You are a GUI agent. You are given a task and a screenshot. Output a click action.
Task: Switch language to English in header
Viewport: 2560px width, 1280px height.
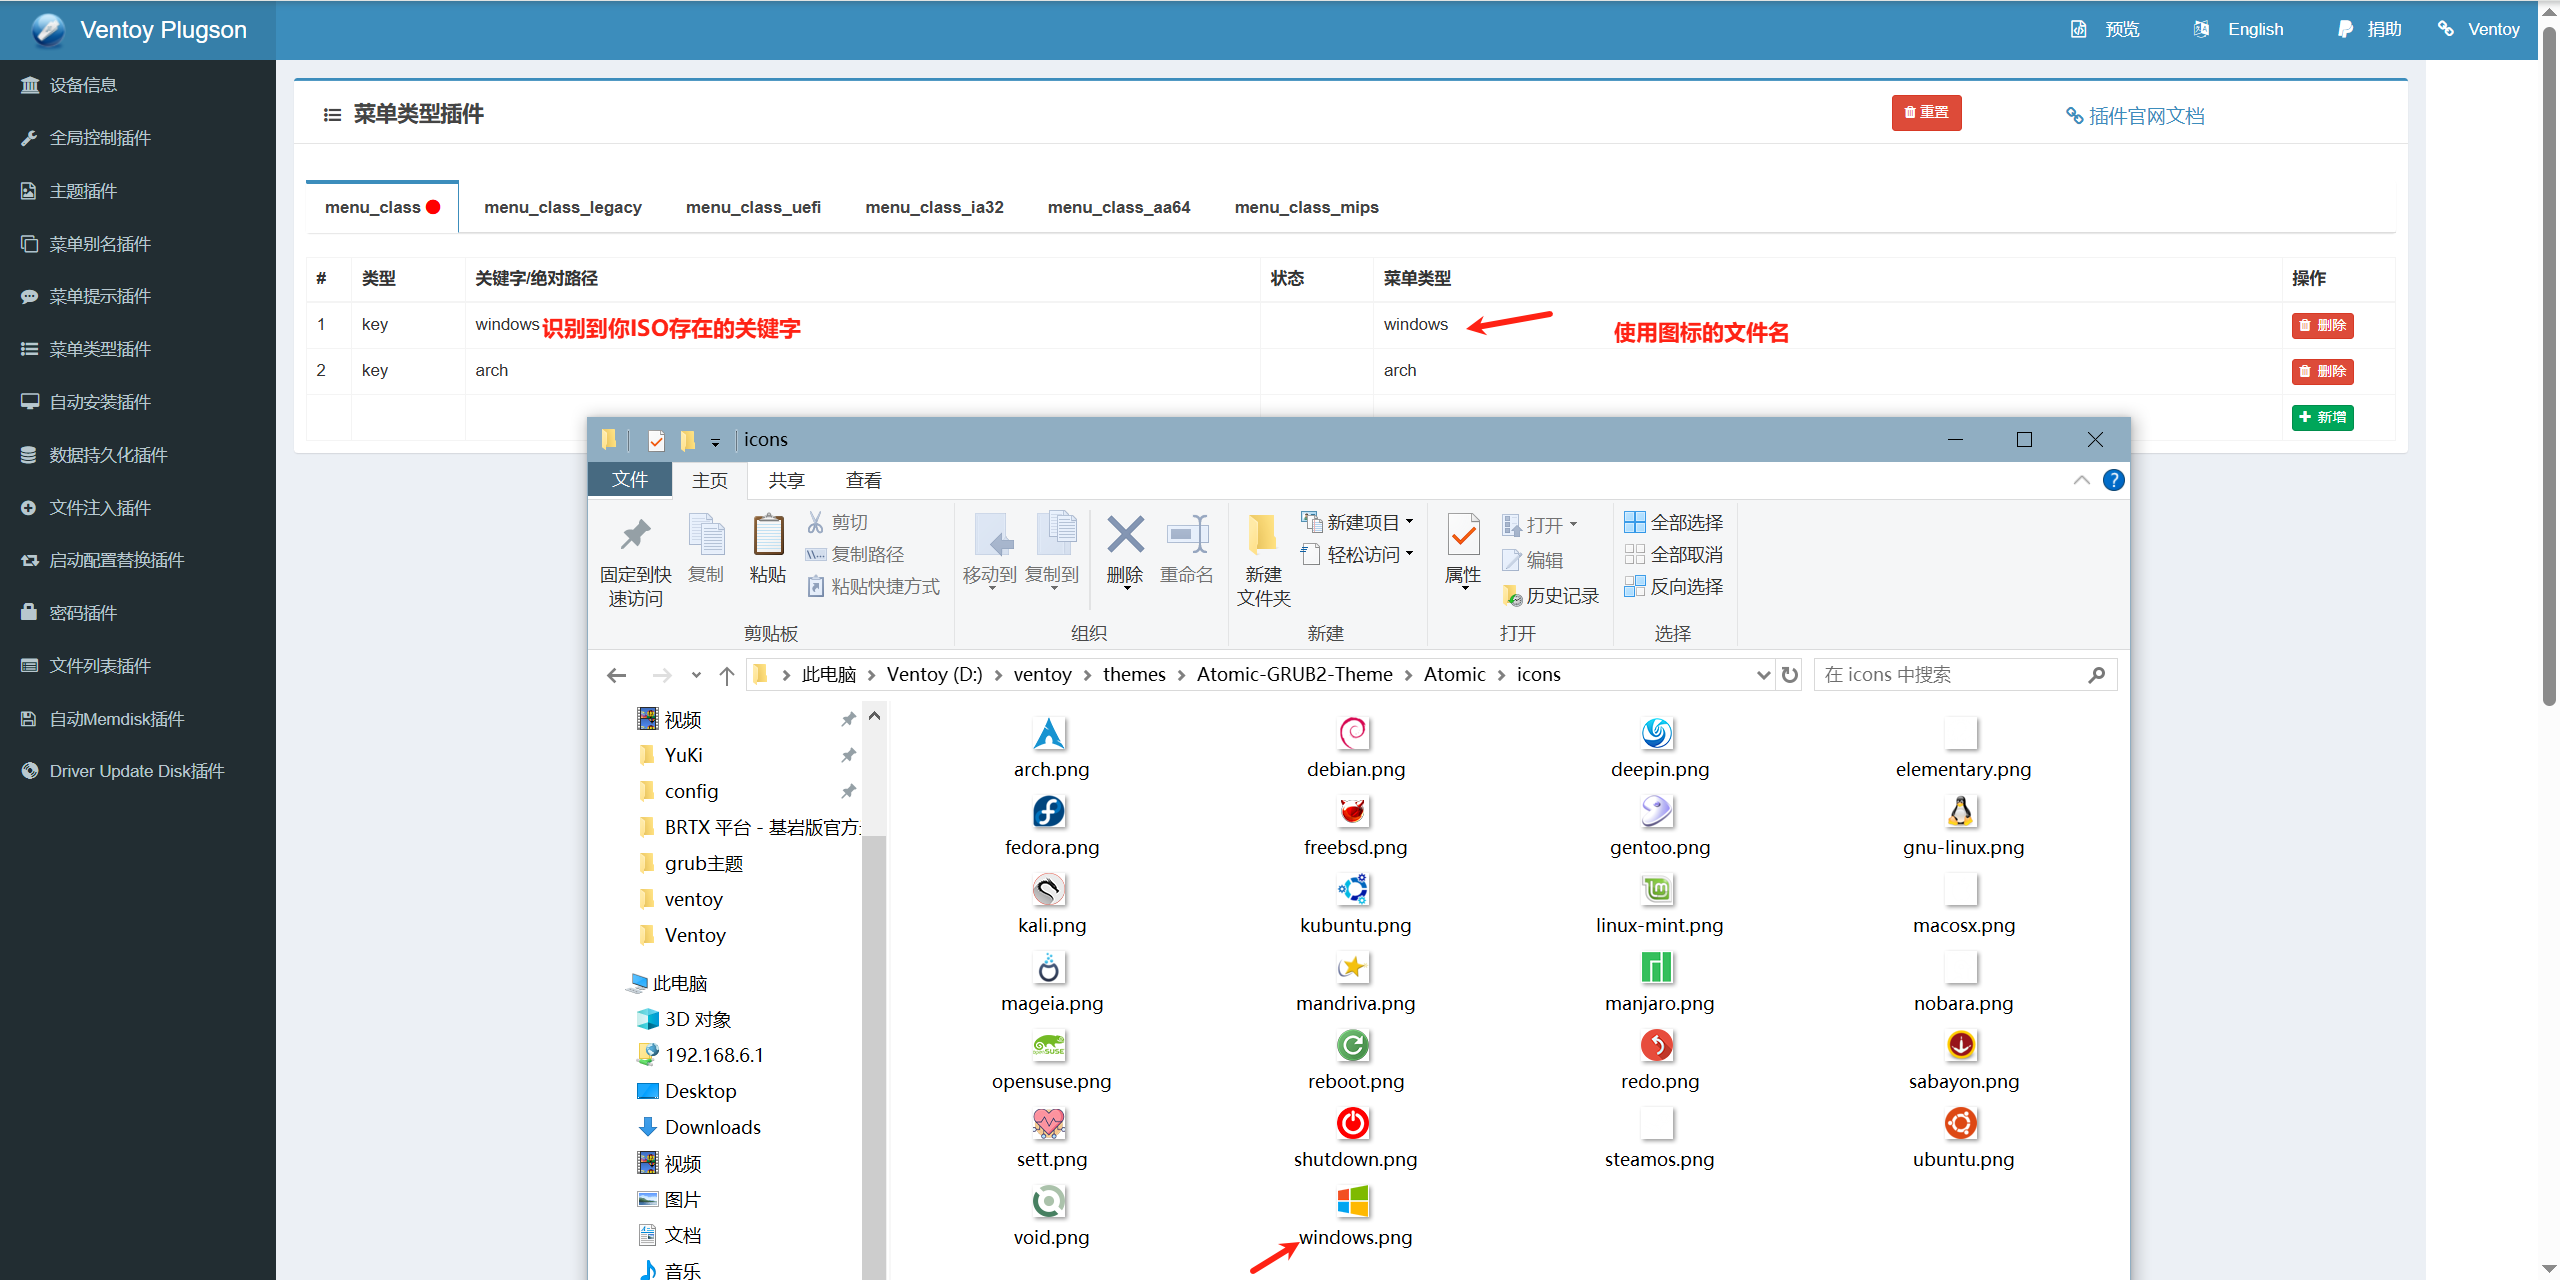pos(2238,30)
